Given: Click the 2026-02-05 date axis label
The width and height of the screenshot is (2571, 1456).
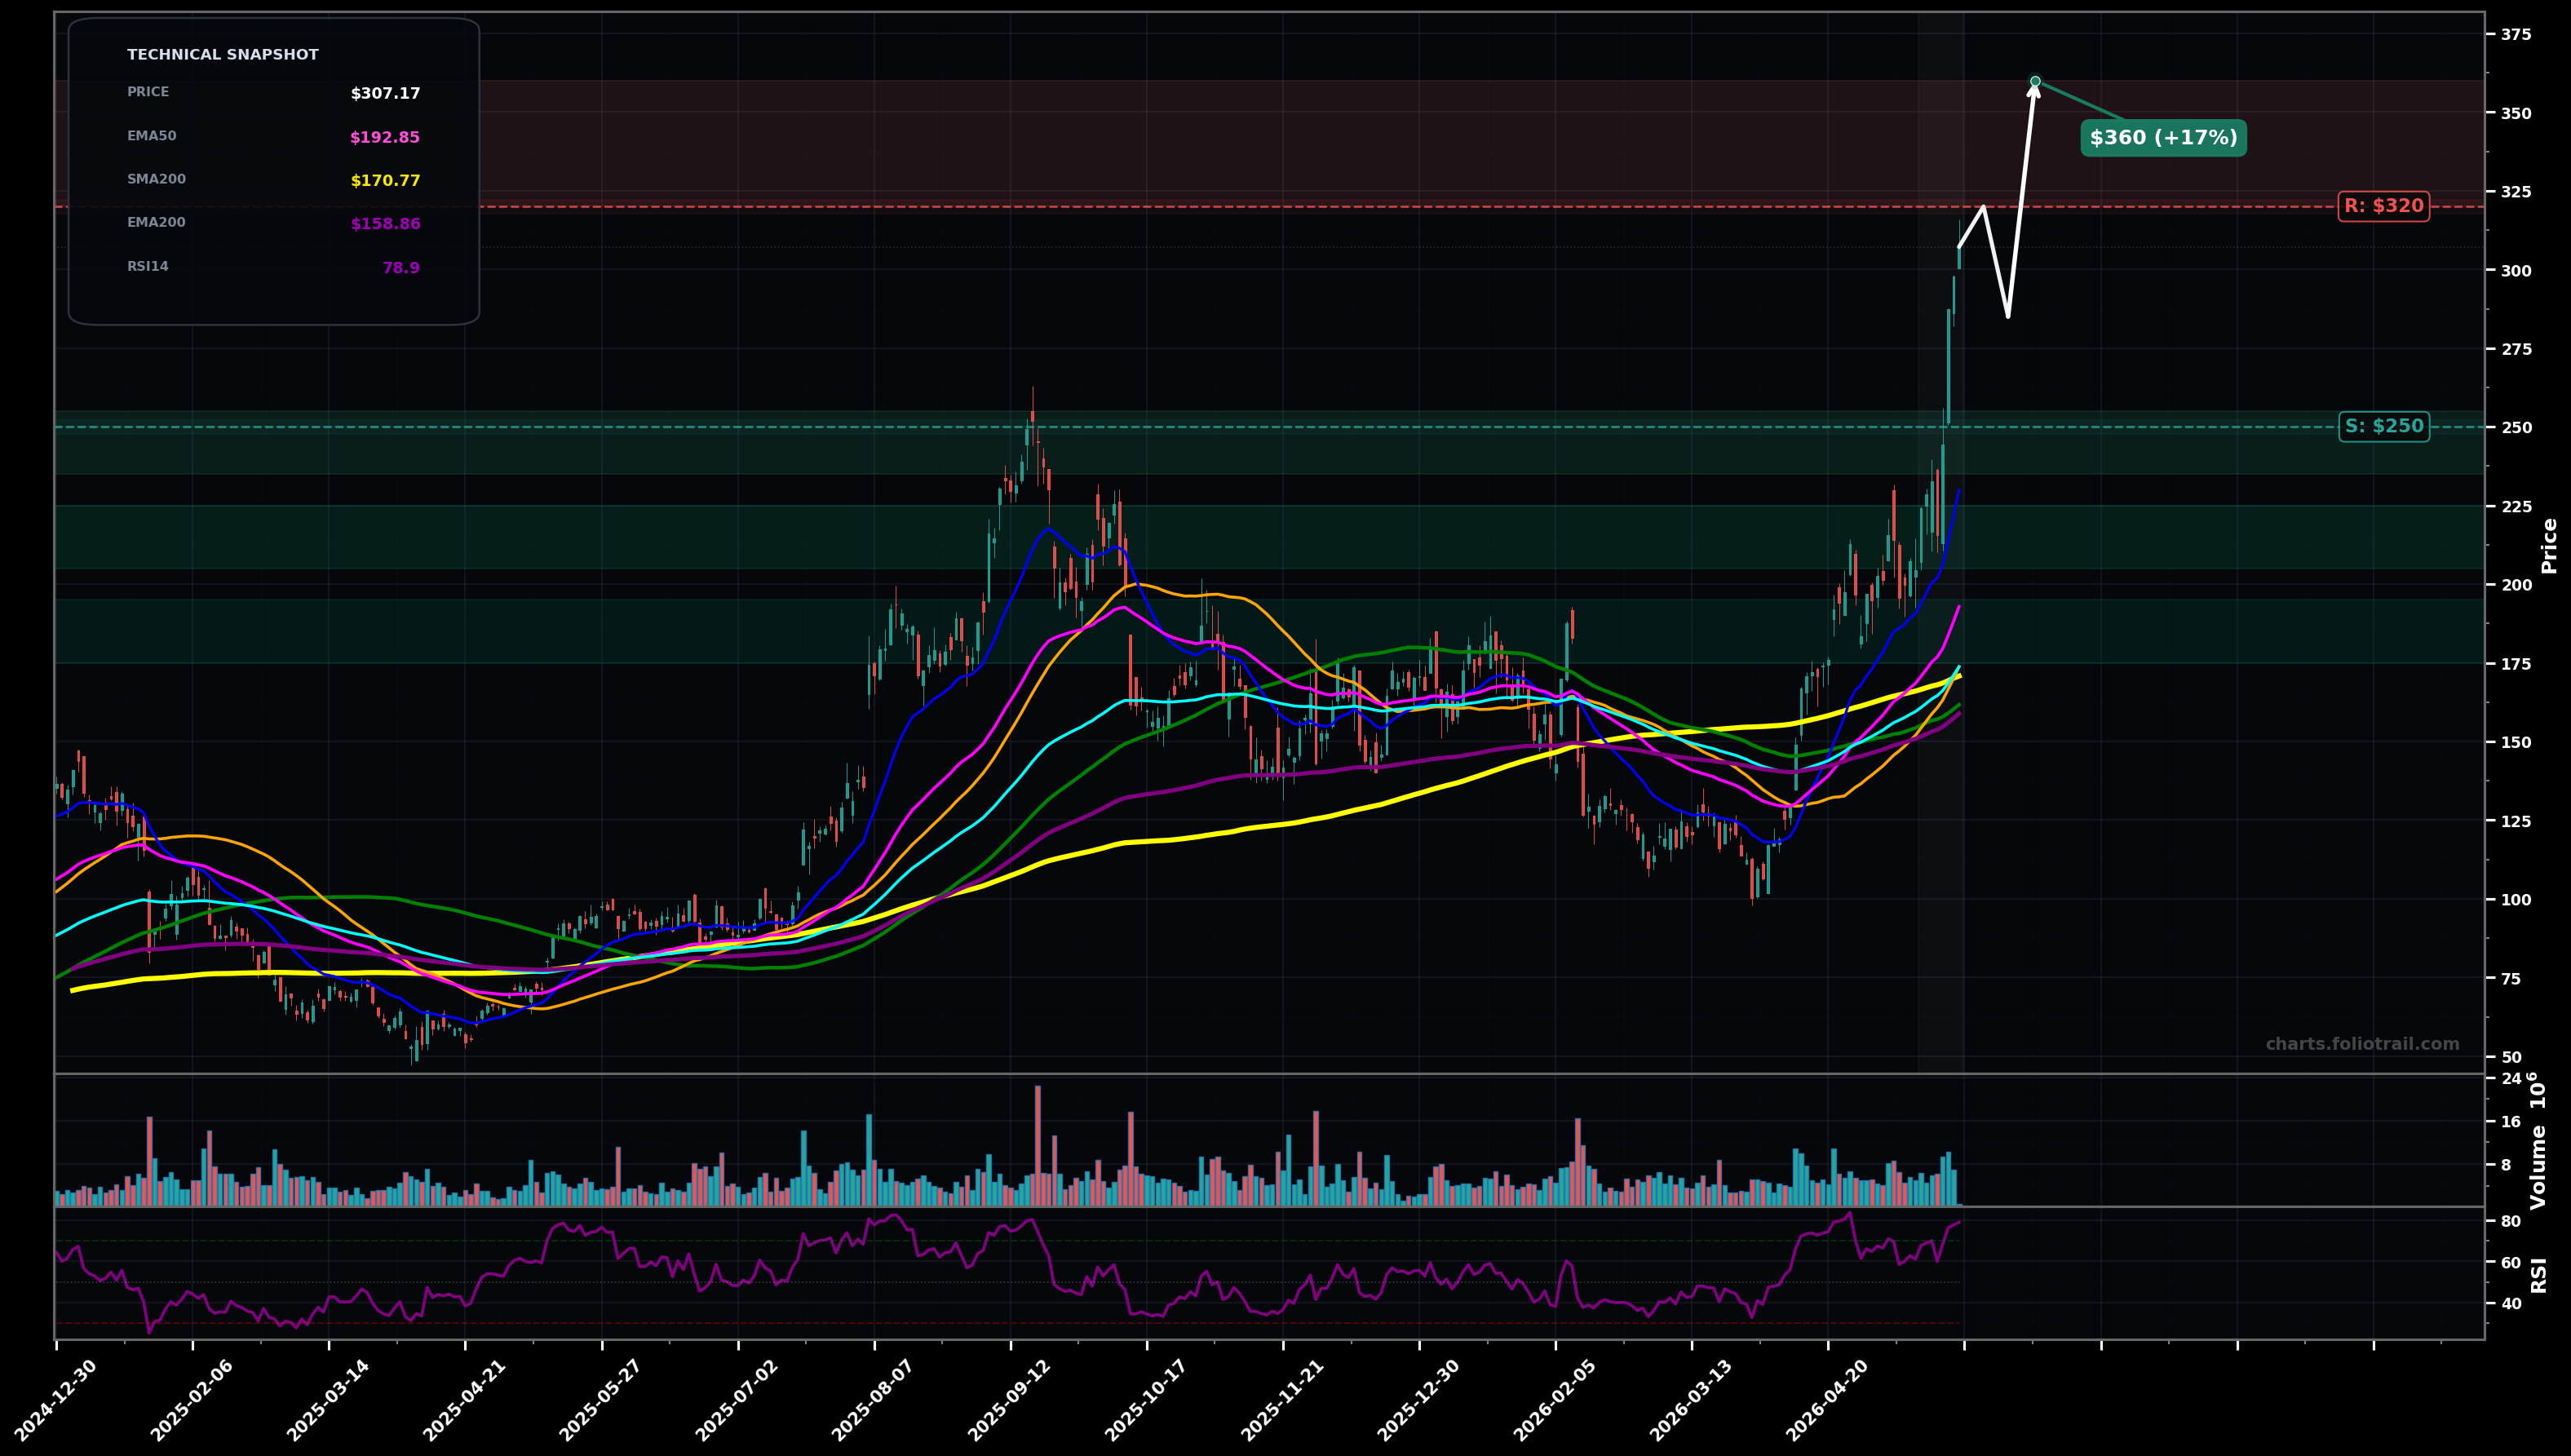Looking at the screenshot, I should (x=1553, y=1400).
